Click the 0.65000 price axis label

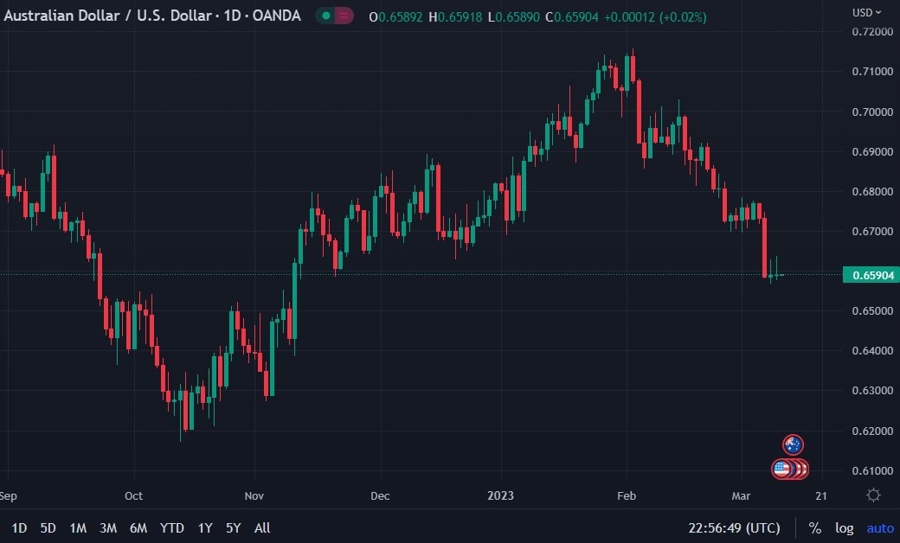click(x=872, y=311)
